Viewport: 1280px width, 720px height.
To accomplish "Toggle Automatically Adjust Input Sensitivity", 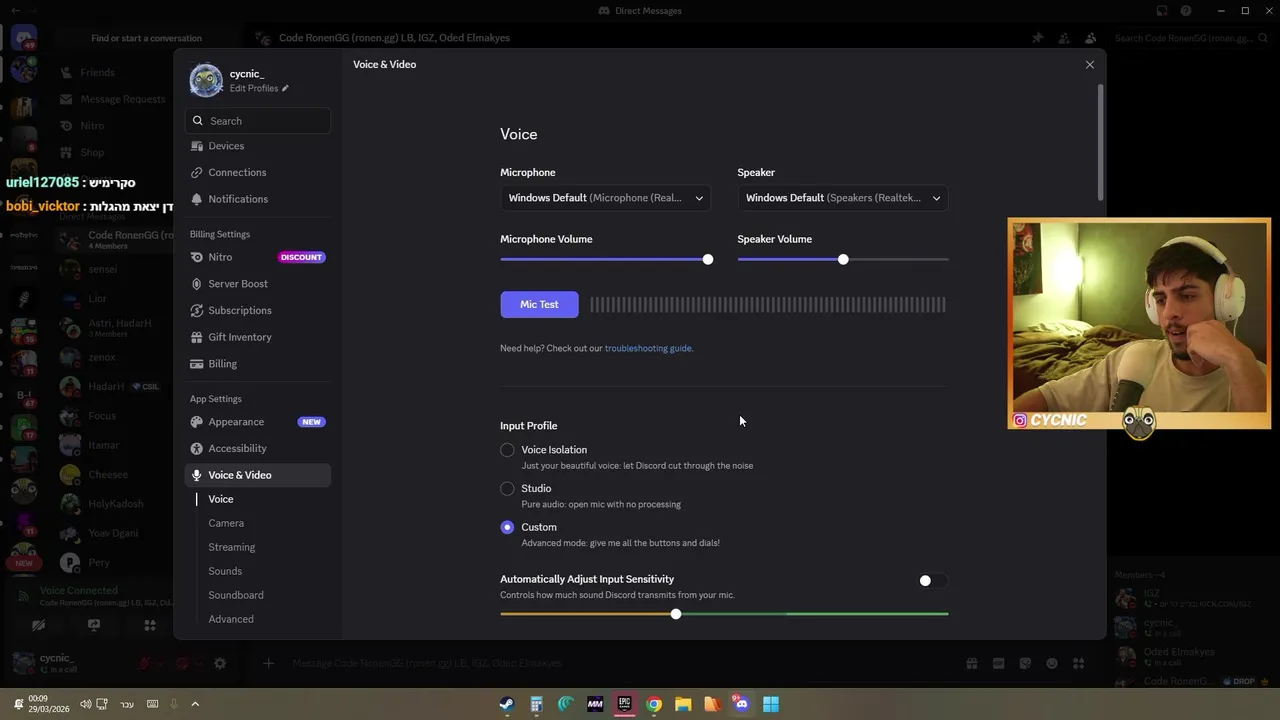I will pyautogui.click(x=931, y=580).
